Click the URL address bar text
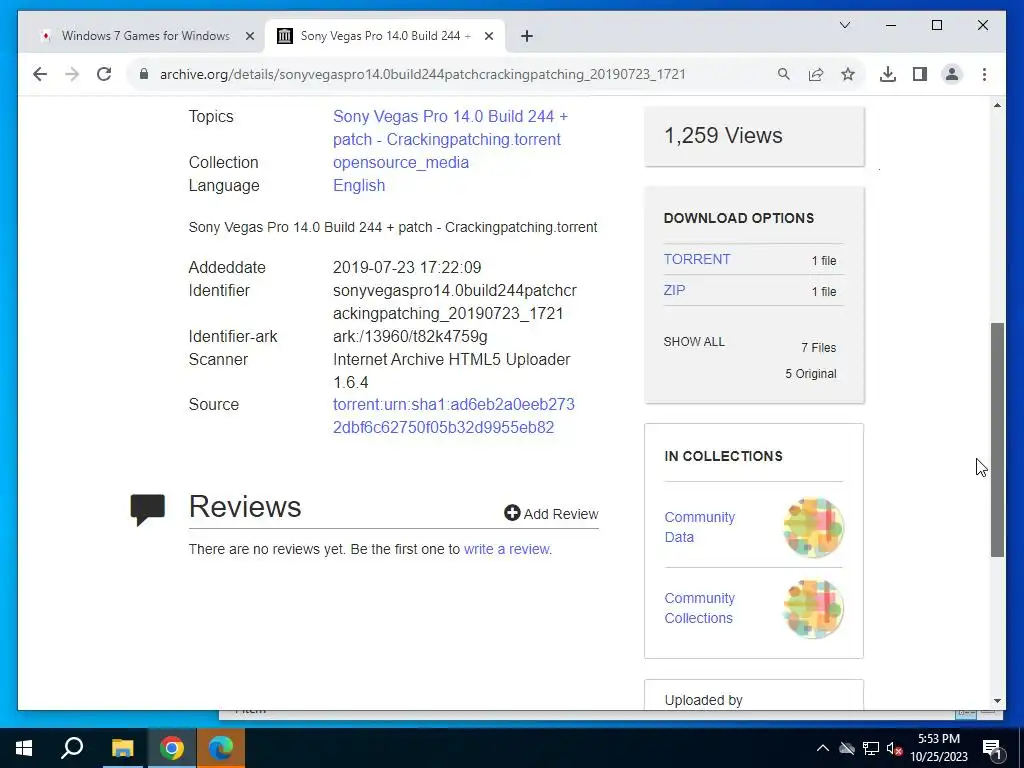1024x768 pixels. (x=423, y=74)
